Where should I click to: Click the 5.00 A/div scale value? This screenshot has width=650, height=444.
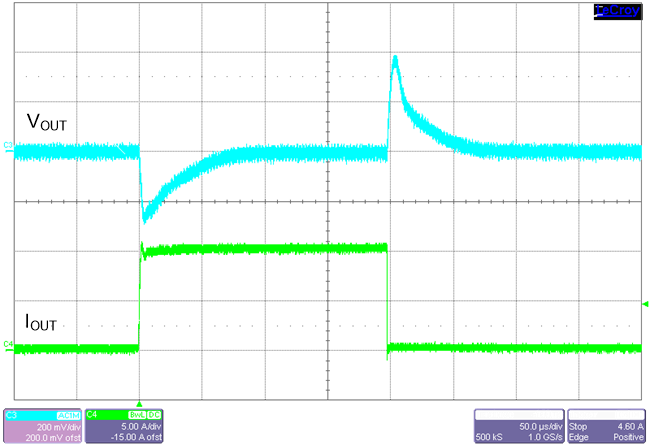tap(141, 427)
